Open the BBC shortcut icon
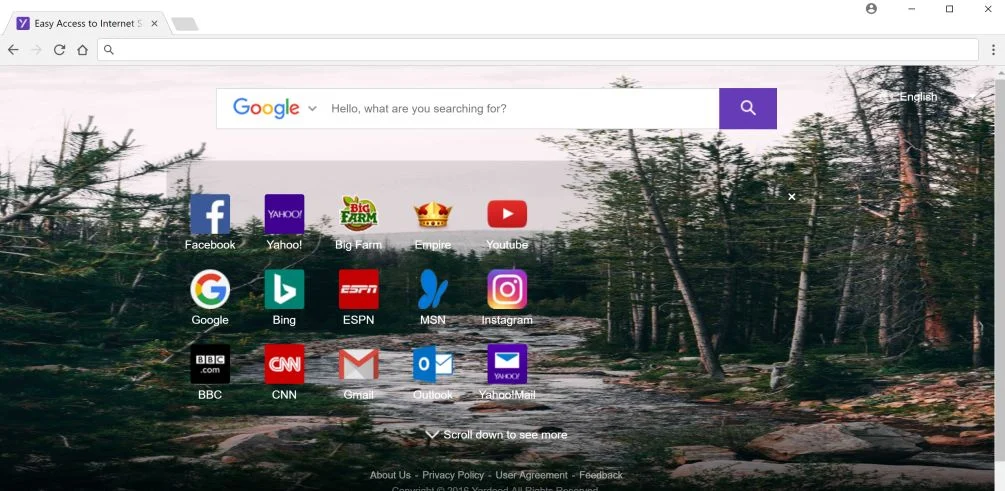The height and width of the screenshot is (491, 1005). pyautogui.click(x=210, y=364)
